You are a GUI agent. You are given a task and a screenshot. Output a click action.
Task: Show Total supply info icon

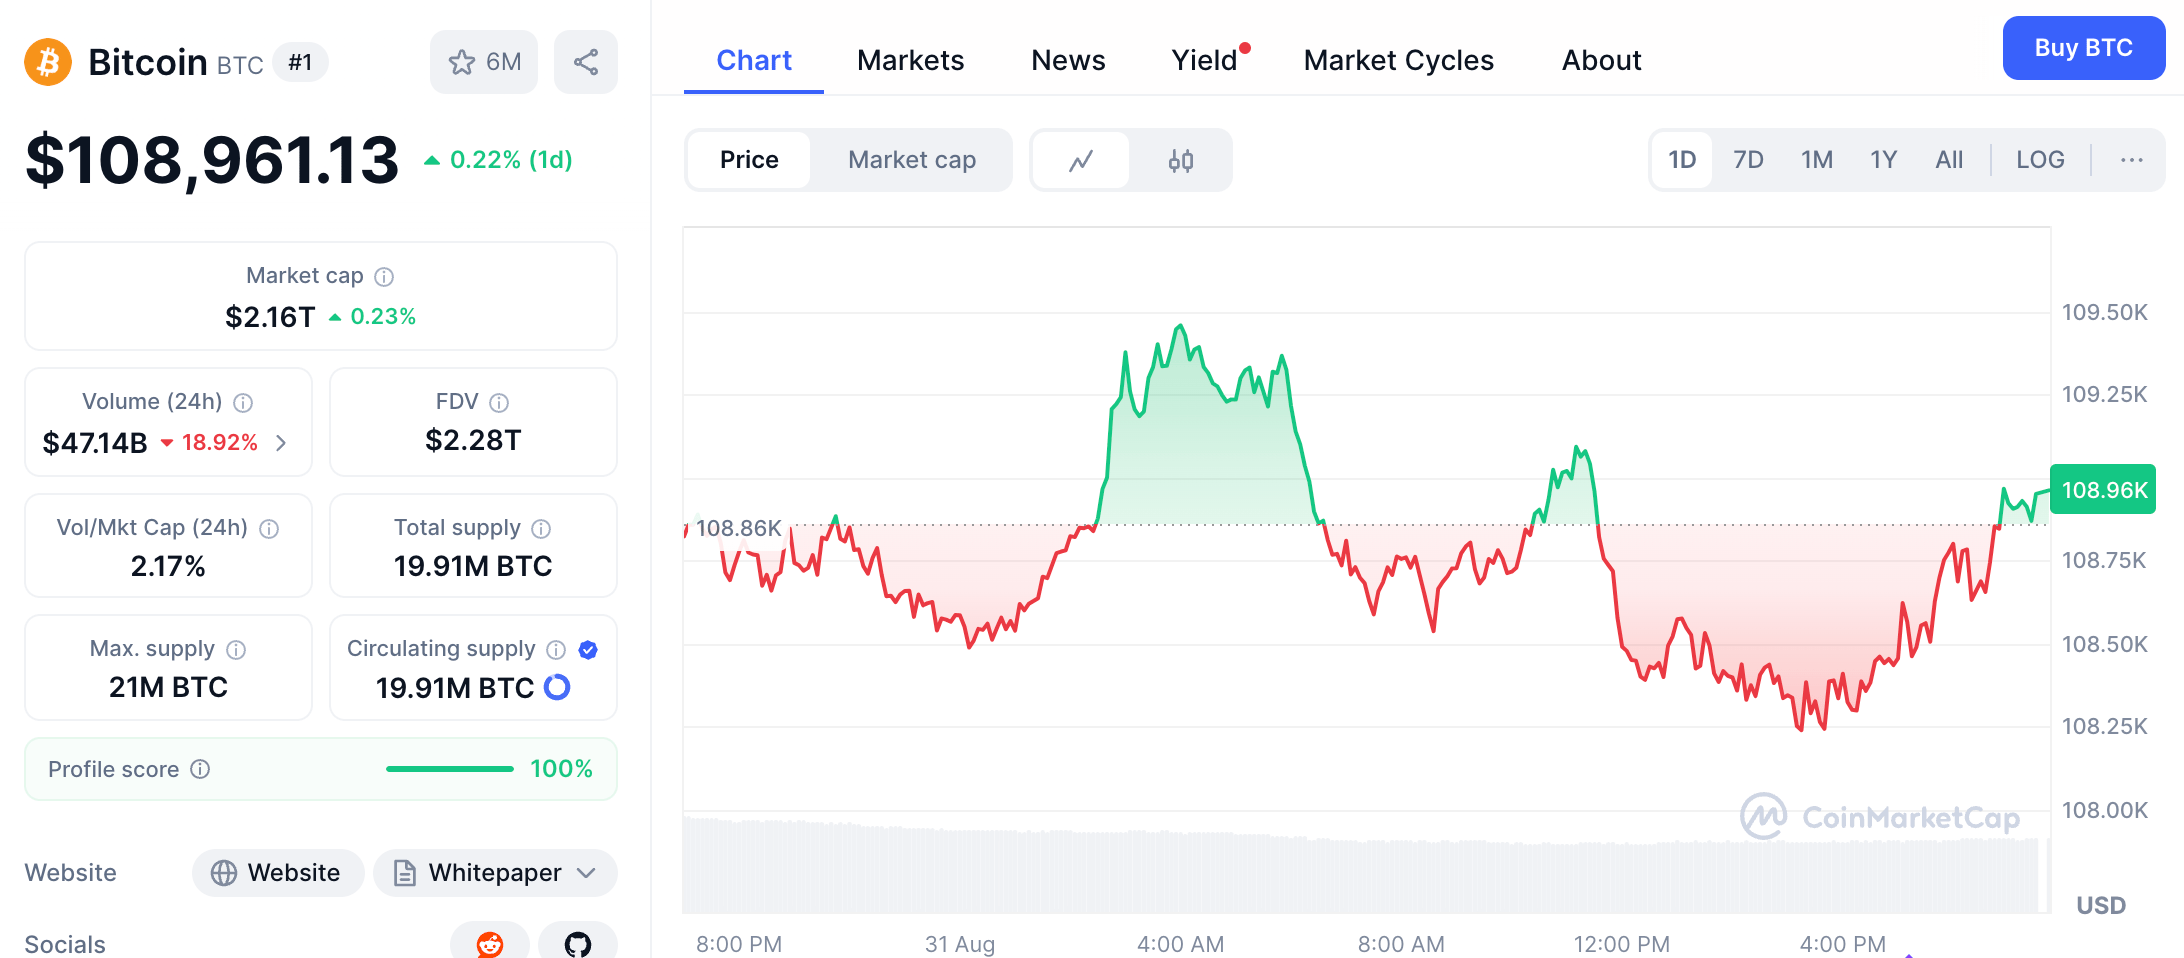pos(541,528)
